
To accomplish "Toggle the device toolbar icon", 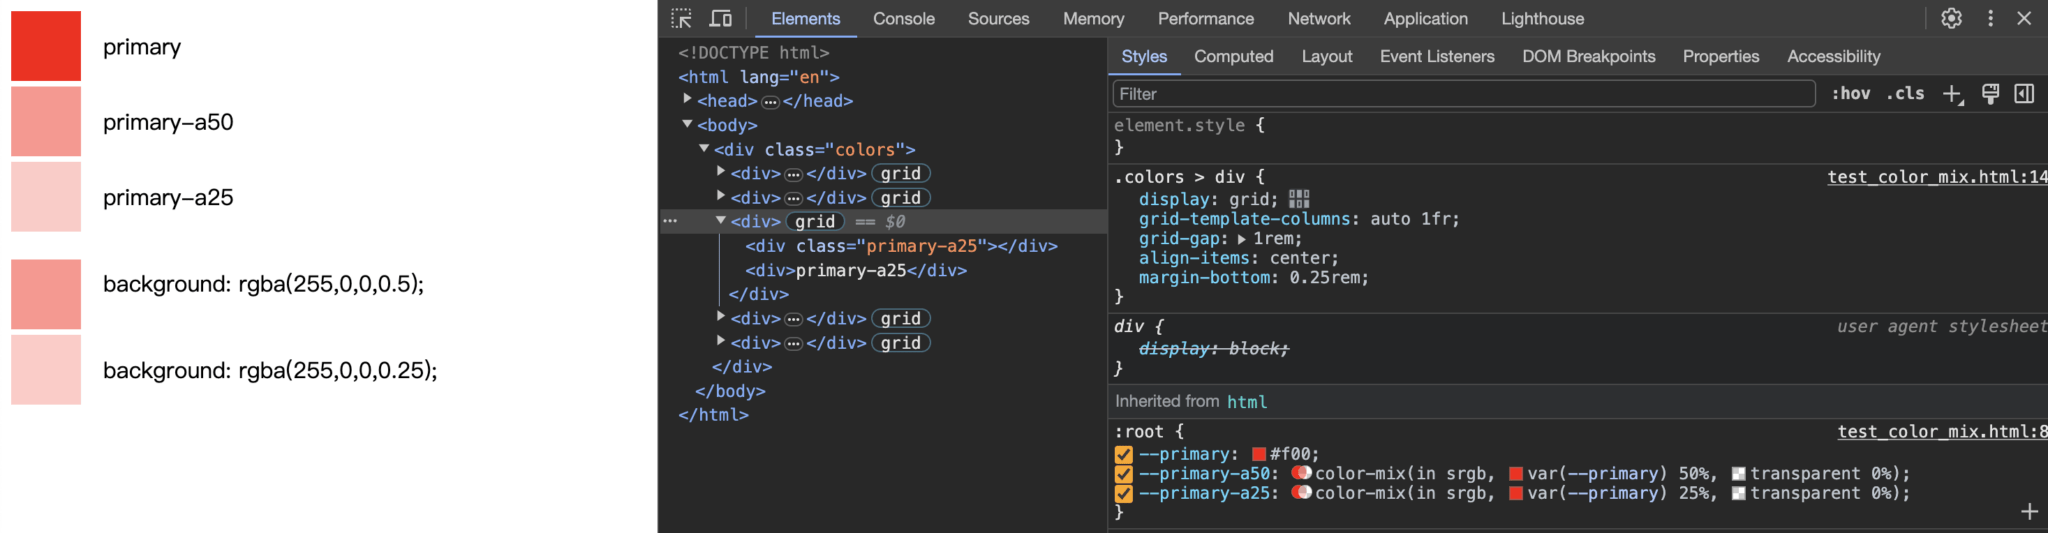I will [720, 18].
